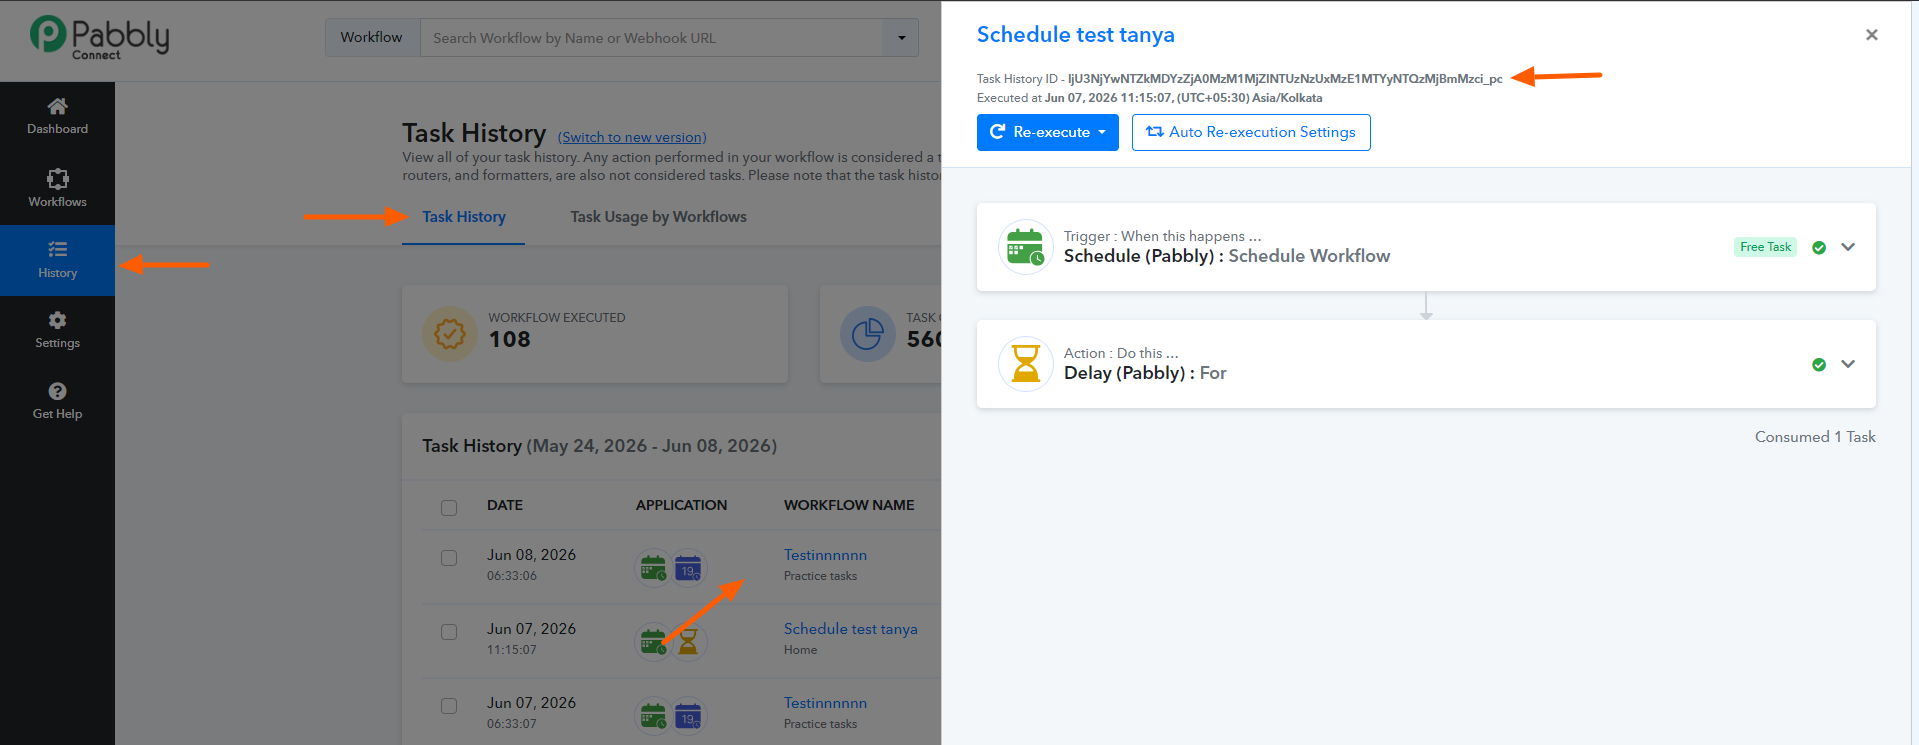Click Schedule app icon in 11:15:07 row
Image resolution: width=1919 pixels, height=745 pixels.
pos(653,642)
